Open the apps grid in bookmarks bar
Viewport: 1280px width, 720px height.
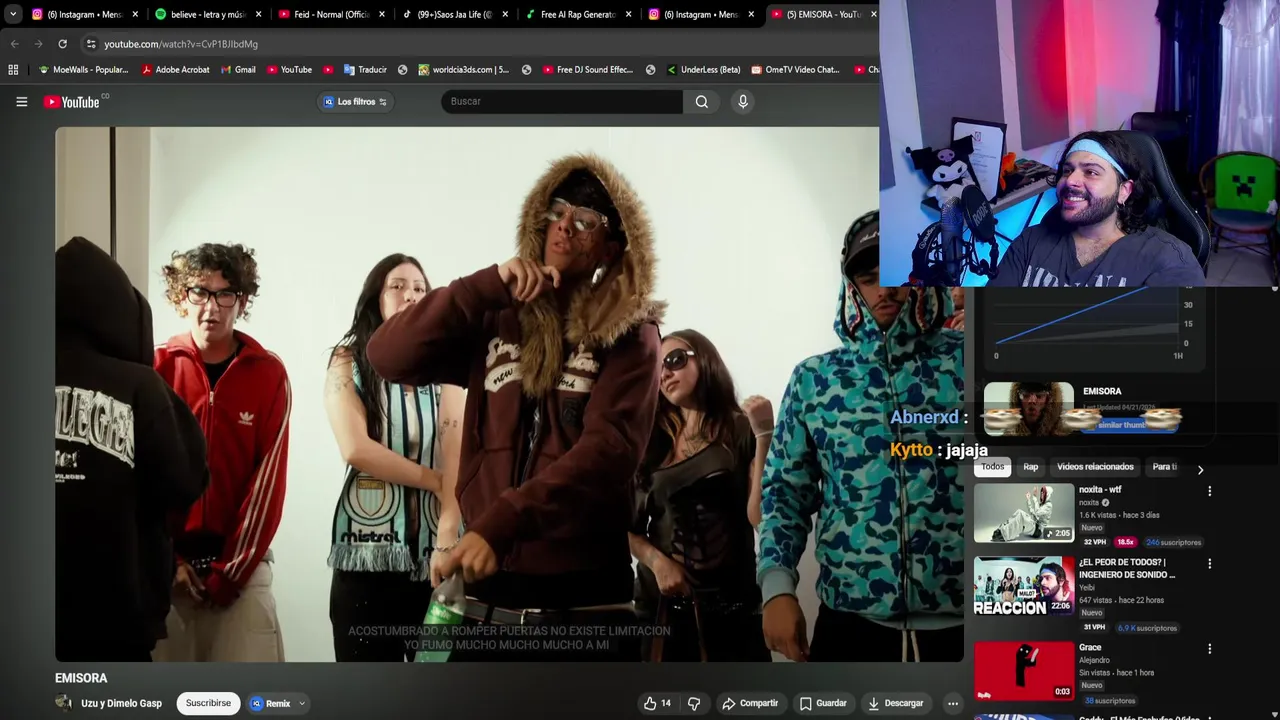point(13,70)
